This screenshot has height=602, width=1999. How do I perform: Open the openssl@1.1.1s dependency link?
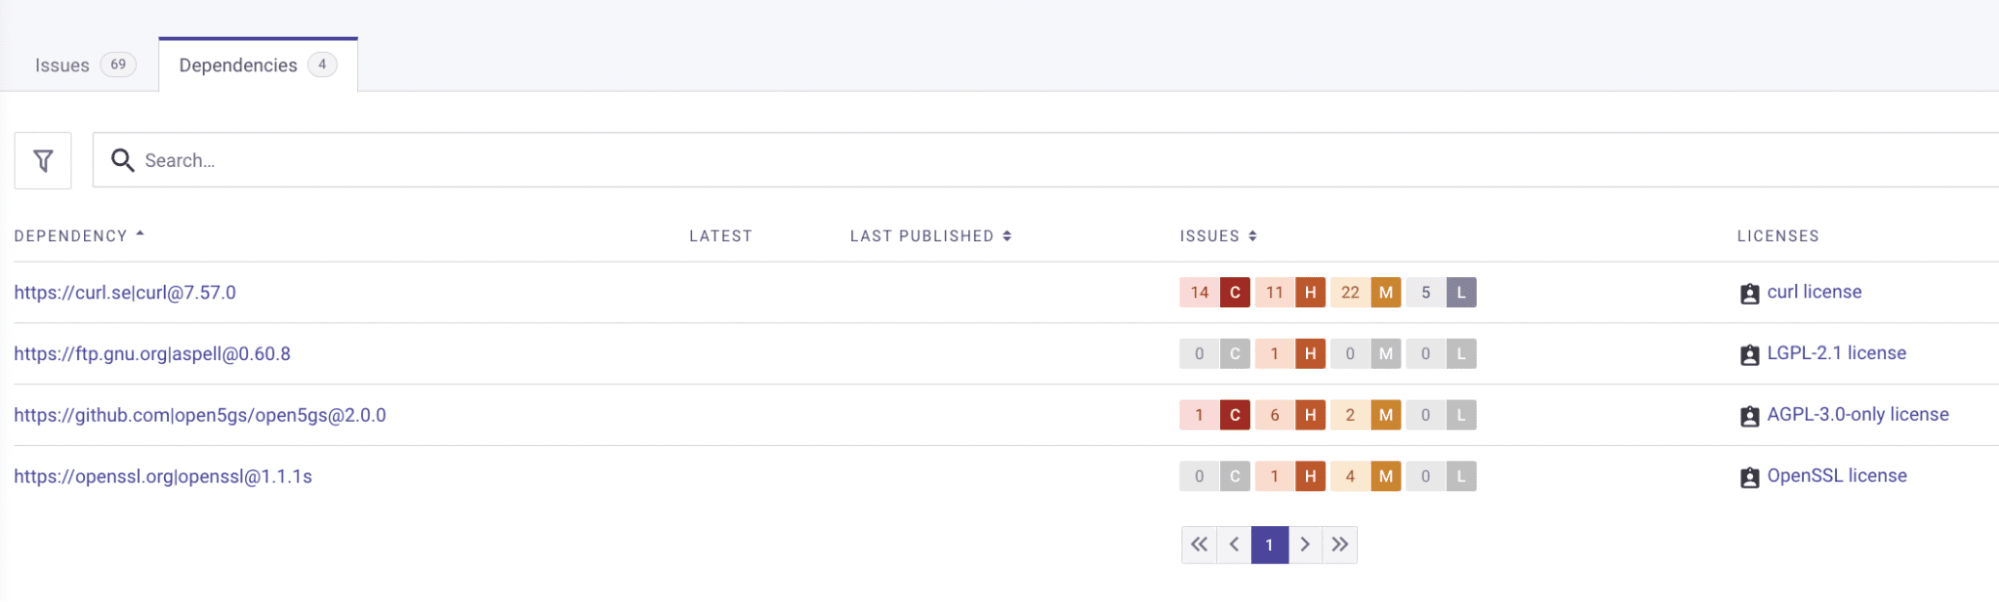click(x=163, y=477)
